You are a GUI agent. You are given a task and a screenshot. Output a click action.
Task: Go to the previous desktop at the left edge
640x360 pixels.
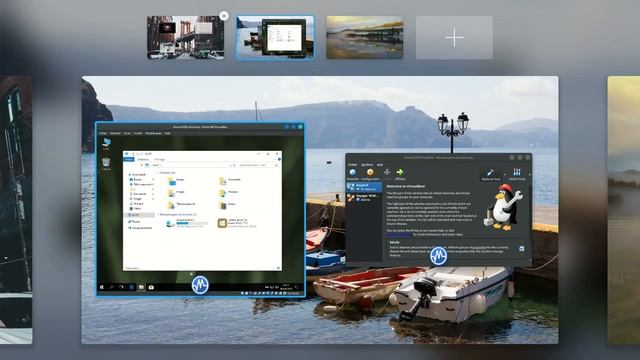tap(16, 209)
